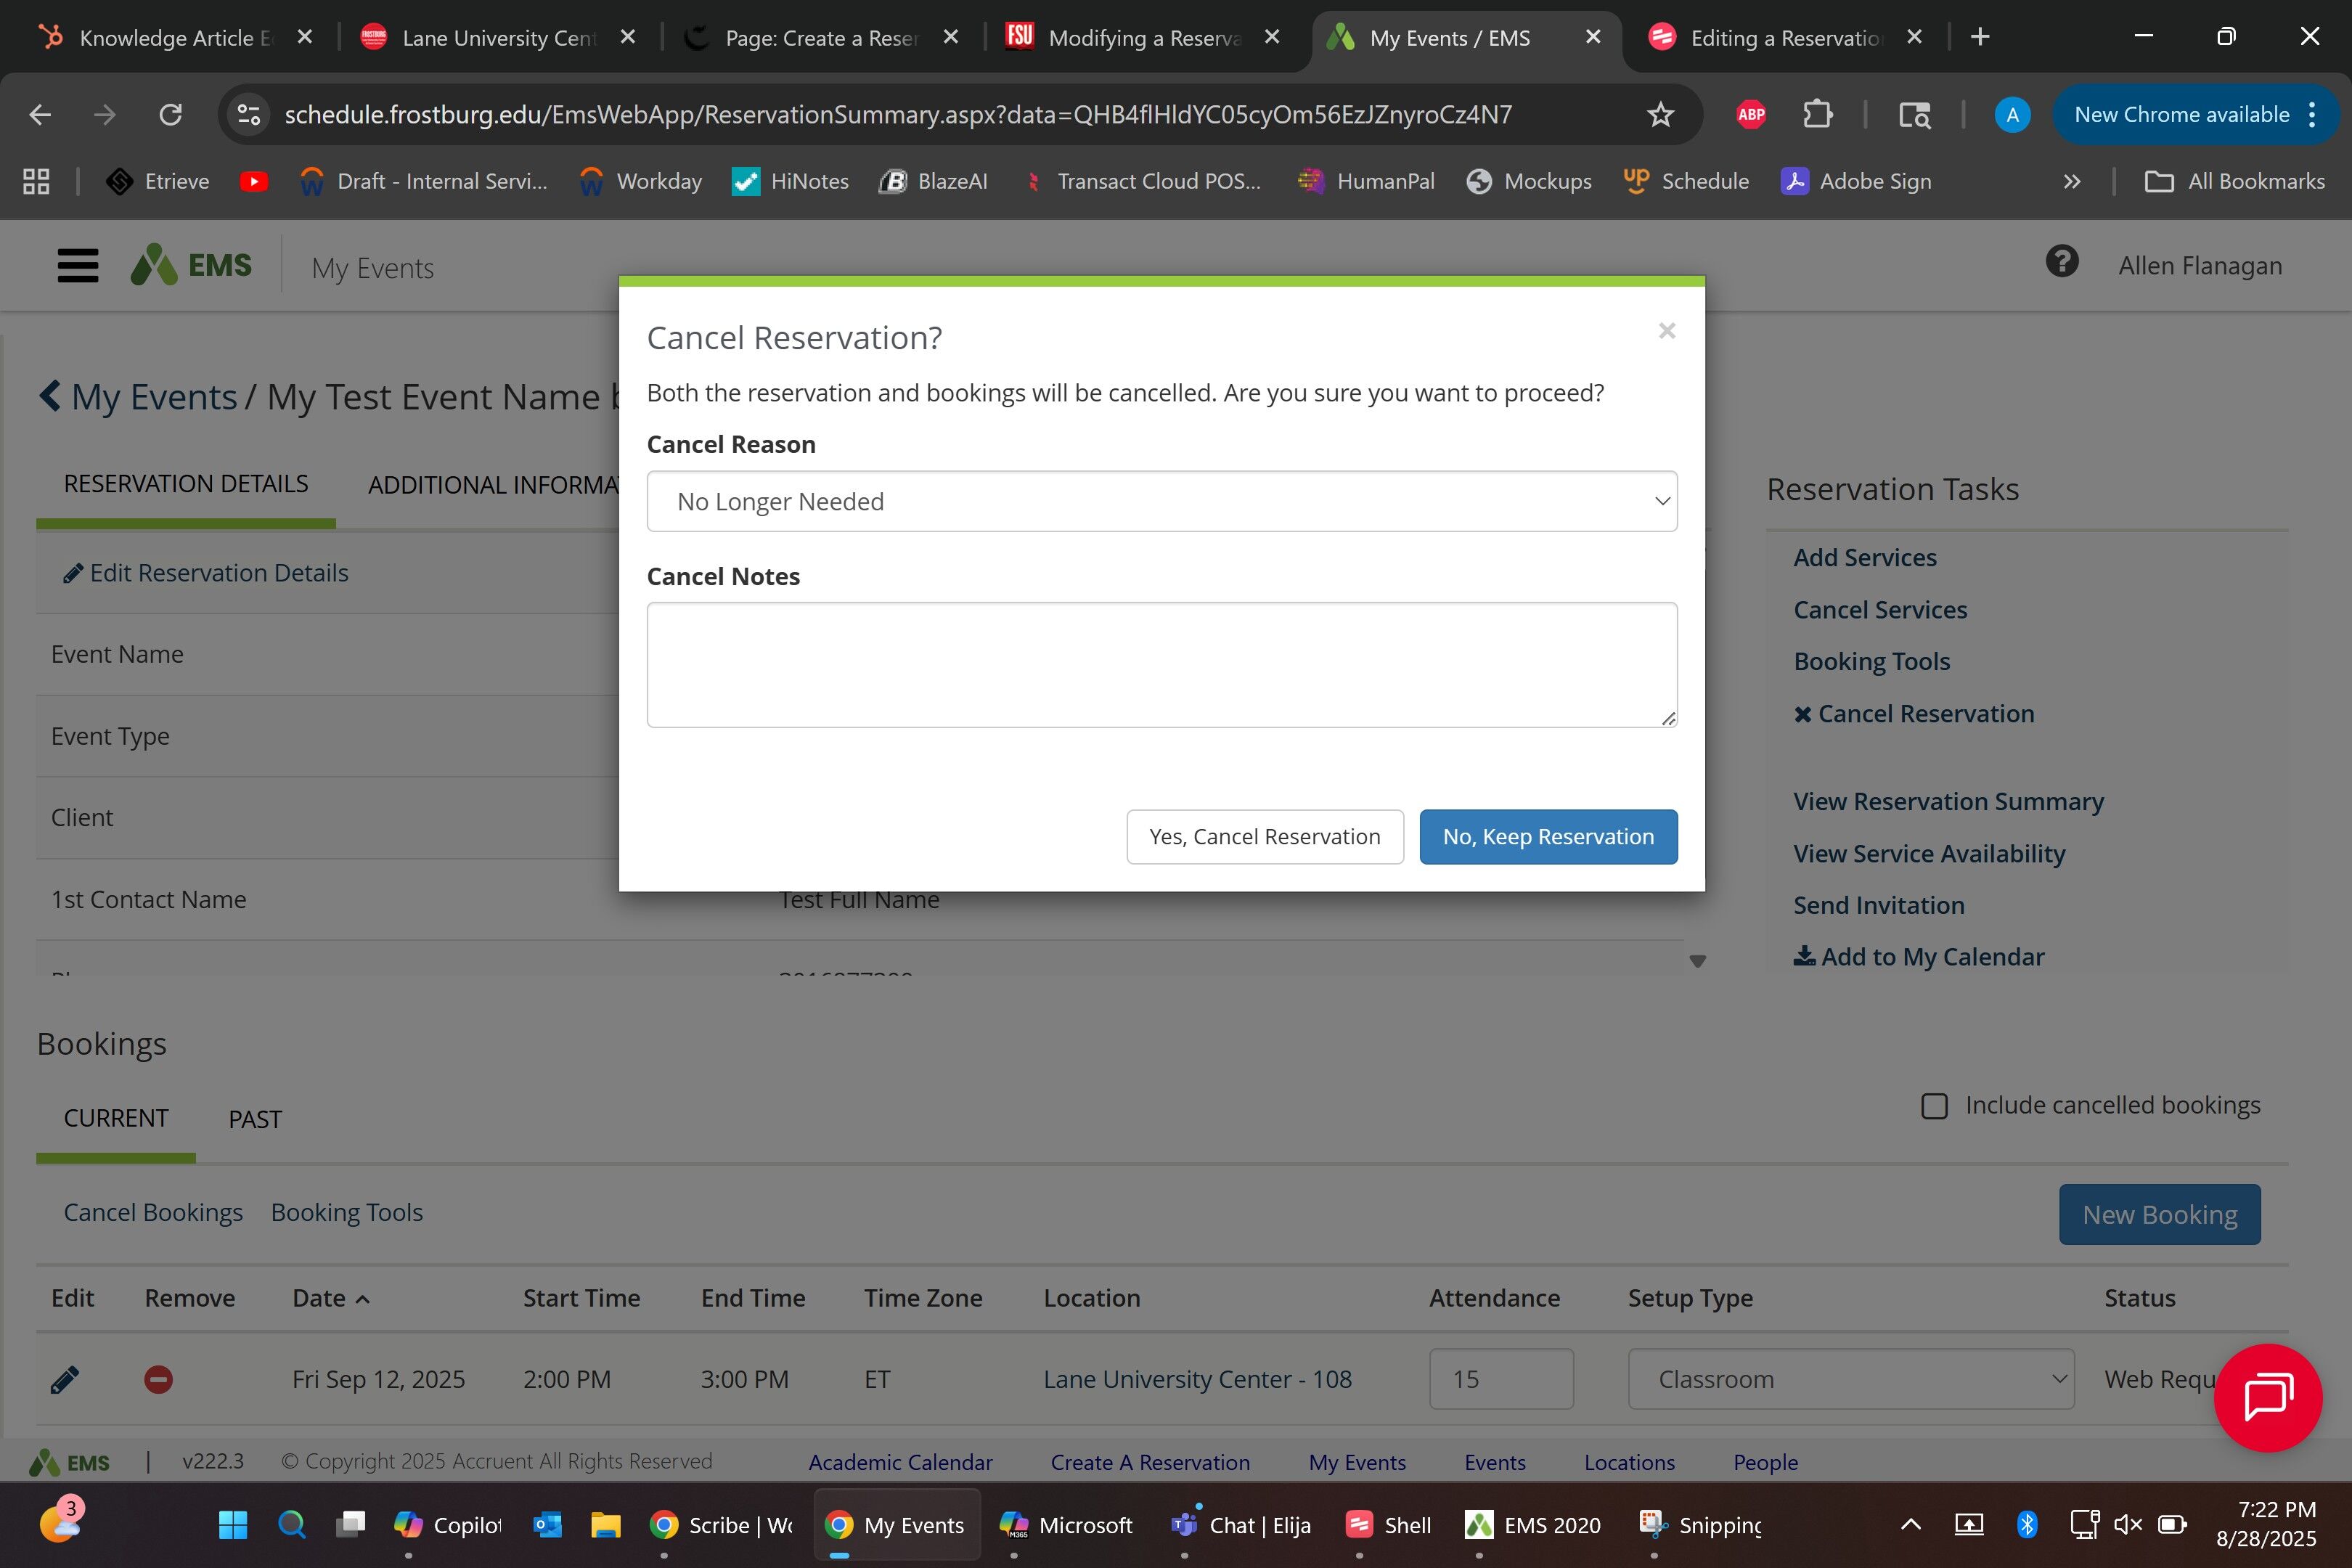Click the pencil edit icon for booking
Screen dimensions: 2352x1568
(x=65, y=1379)
